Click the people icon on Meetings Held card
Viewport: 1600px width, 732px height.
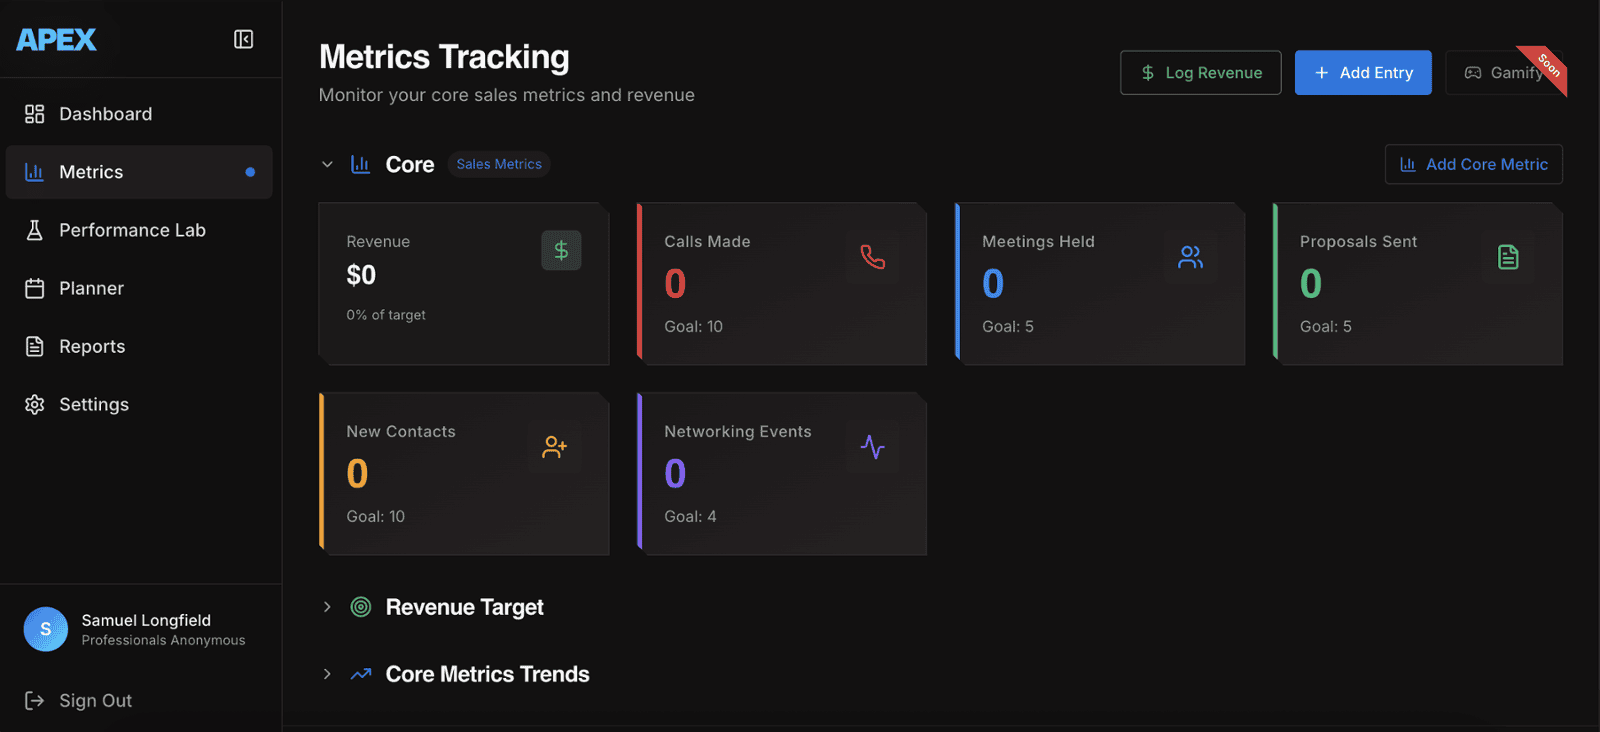point(1190,257)
